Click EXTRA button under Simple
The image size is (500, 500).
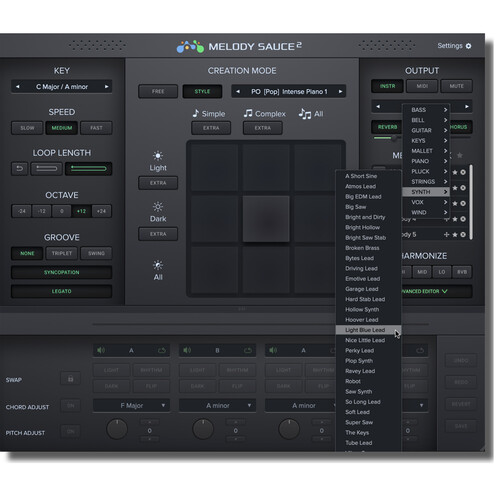pyautogui.click(x=211, y=128)
